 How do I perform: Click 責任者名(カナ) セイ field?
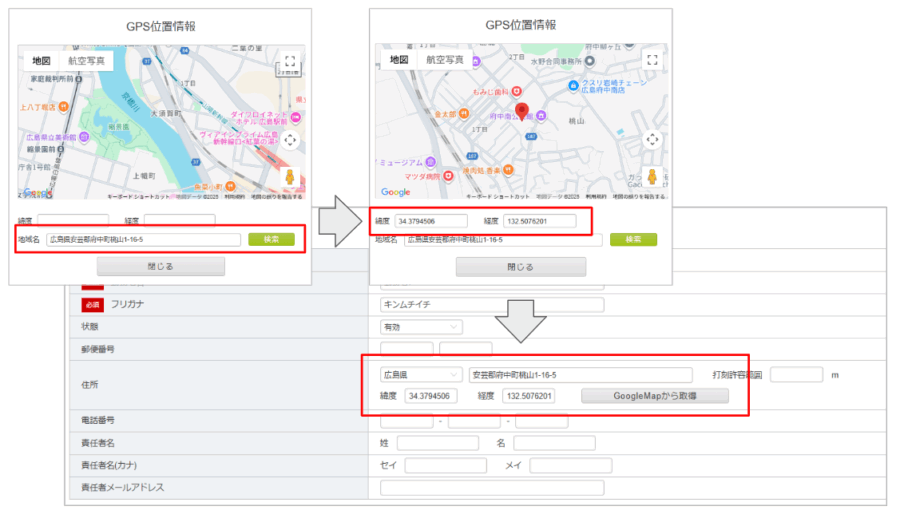(446, 465)
